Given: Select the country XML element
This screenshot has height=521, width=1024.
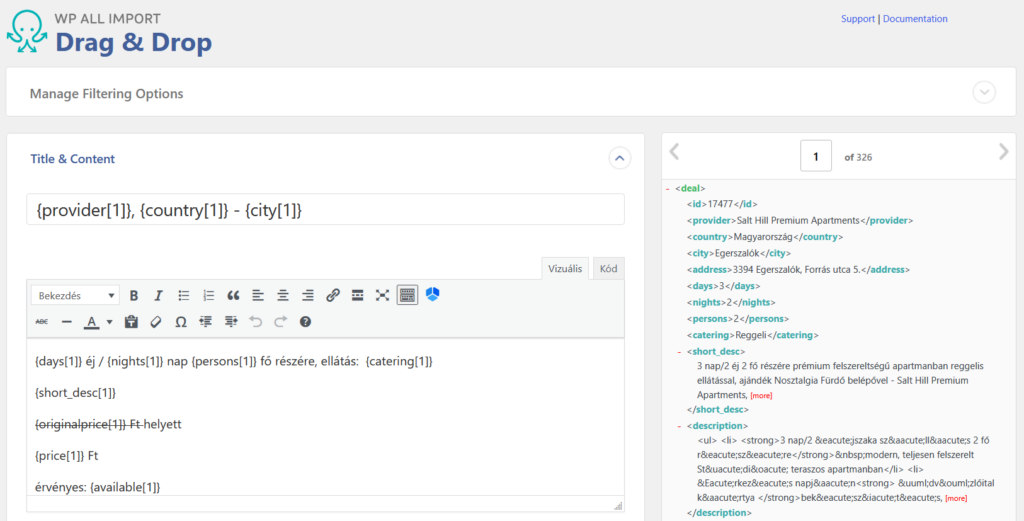Looking at the screenshot, I should [765, 237].
